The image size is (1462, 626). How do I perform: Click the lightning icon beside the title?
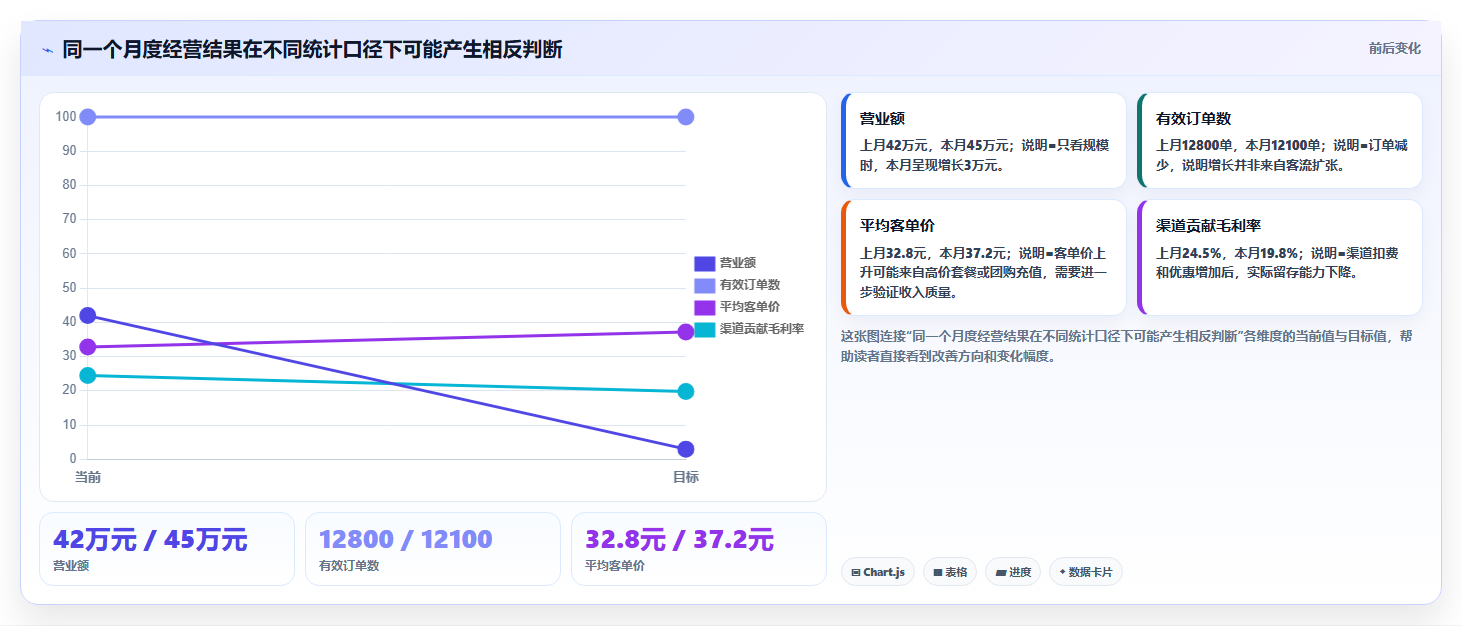[47, 50]
